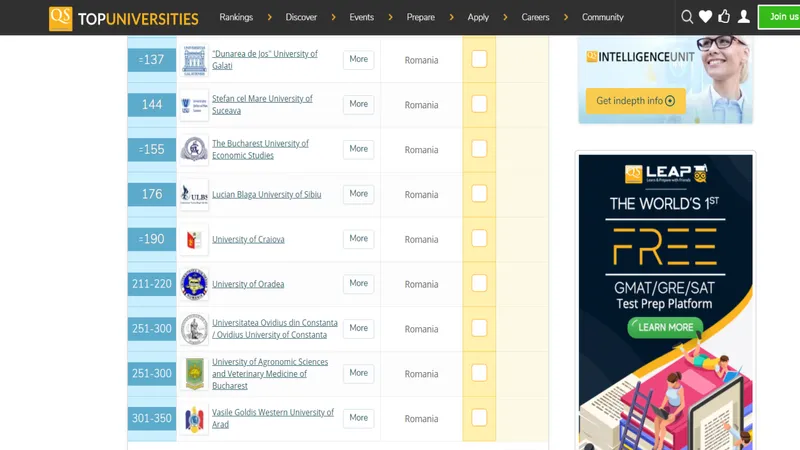The image size is (800, 450).
Task: Open the Rankings menu
Action: [x=236, y=17]
